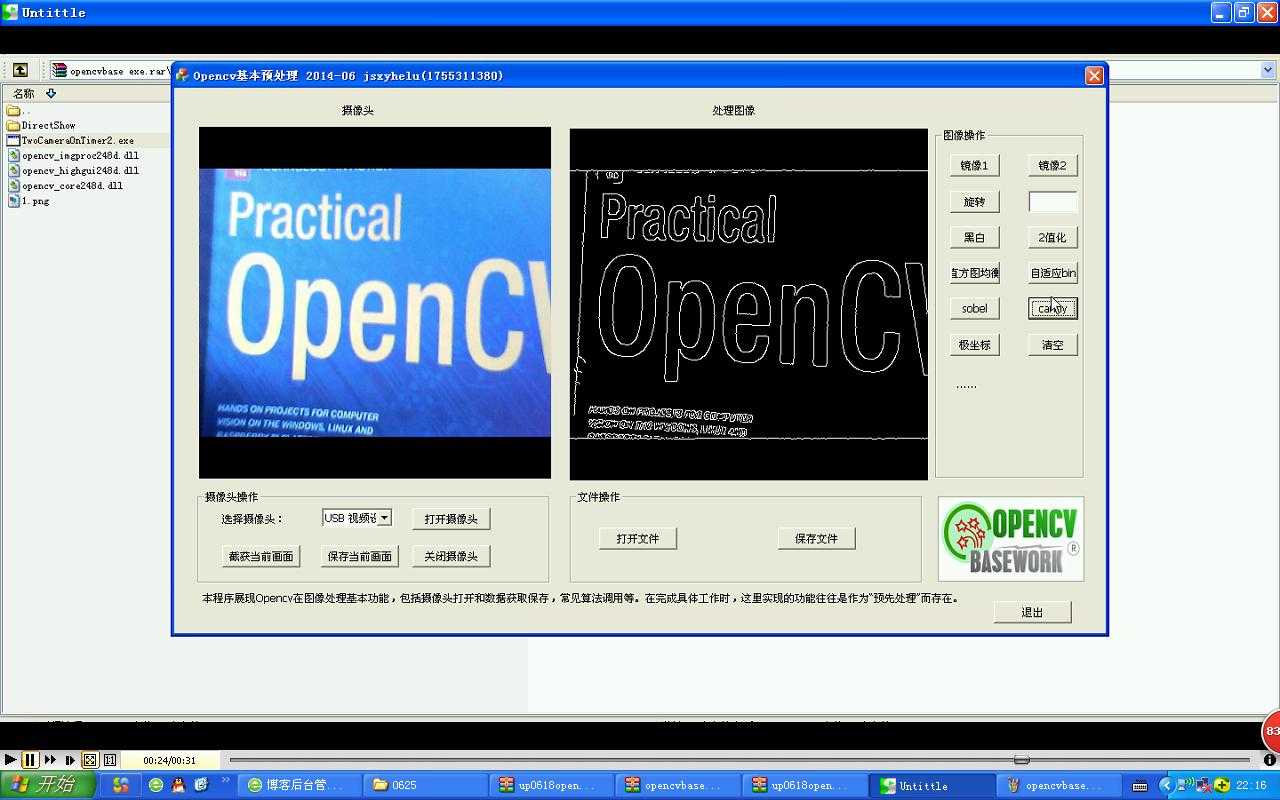1280x800 pixels.
Task: Click the sort arrow next to 名称 column
Action: [51, 93]
